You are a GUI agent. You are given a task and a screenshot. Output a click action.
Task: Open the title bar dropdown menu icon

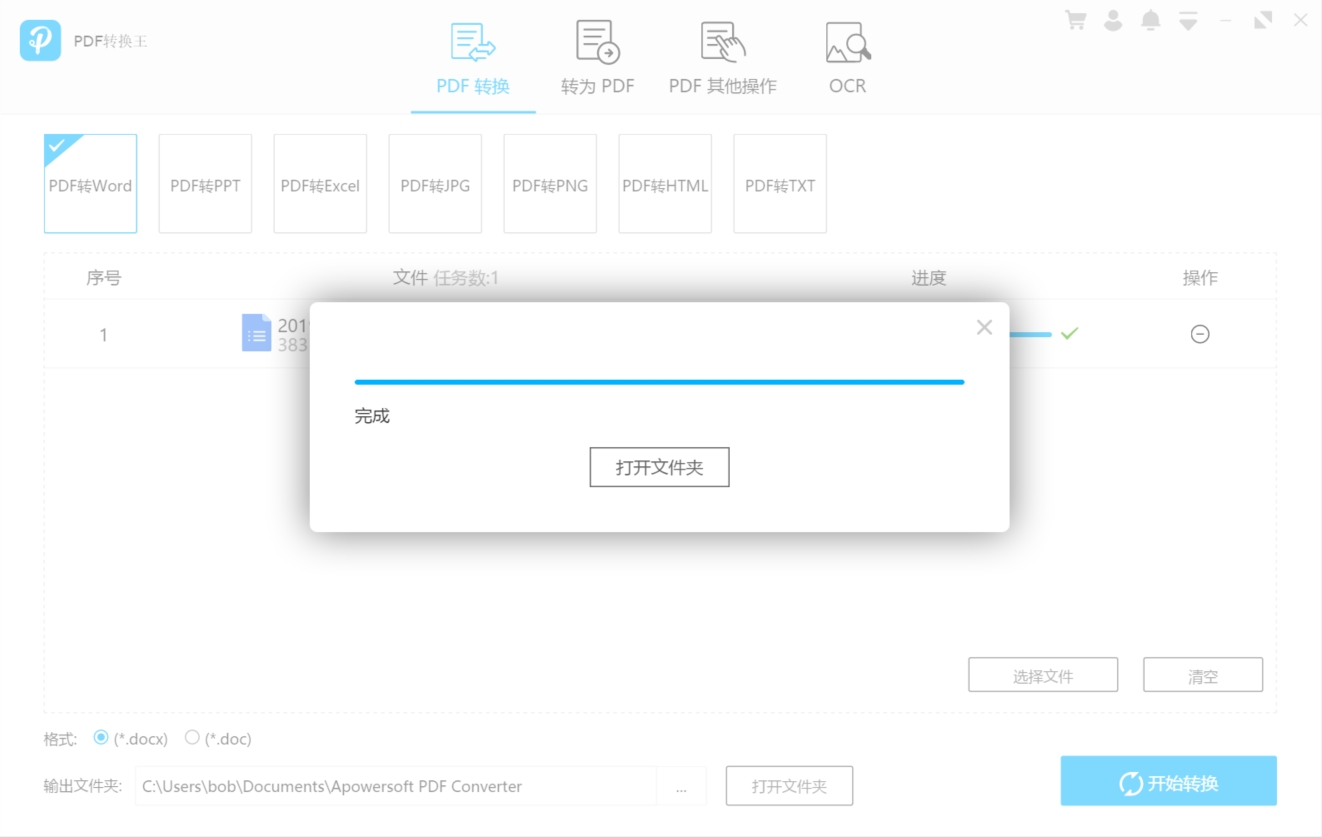coord(1188,20)
